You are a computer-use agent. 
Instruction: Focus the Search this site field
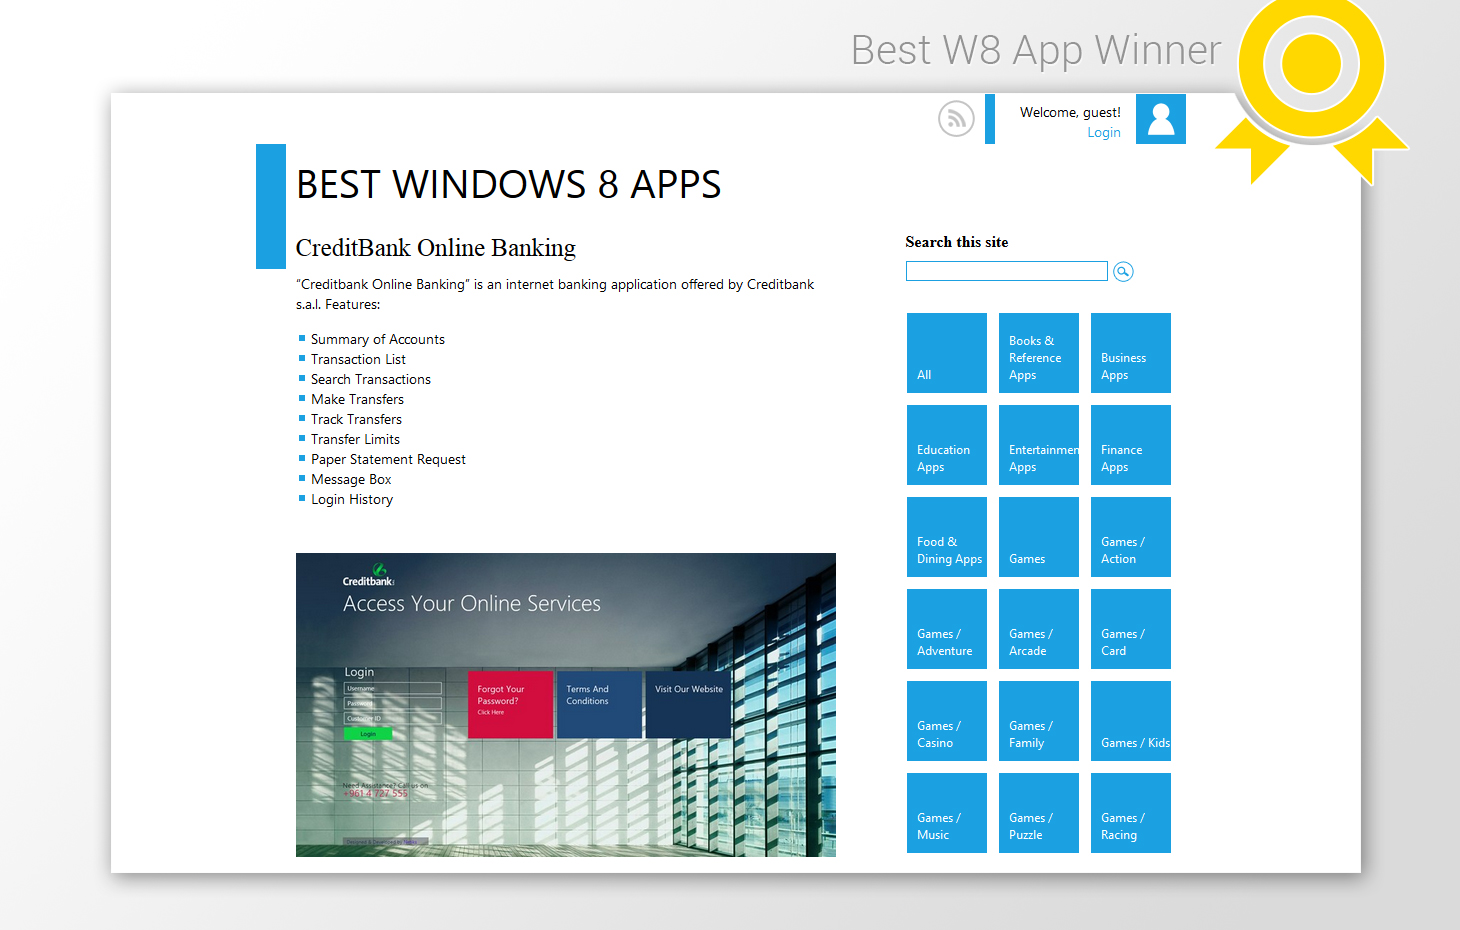pyautogui.click(x=1007, y=271)
